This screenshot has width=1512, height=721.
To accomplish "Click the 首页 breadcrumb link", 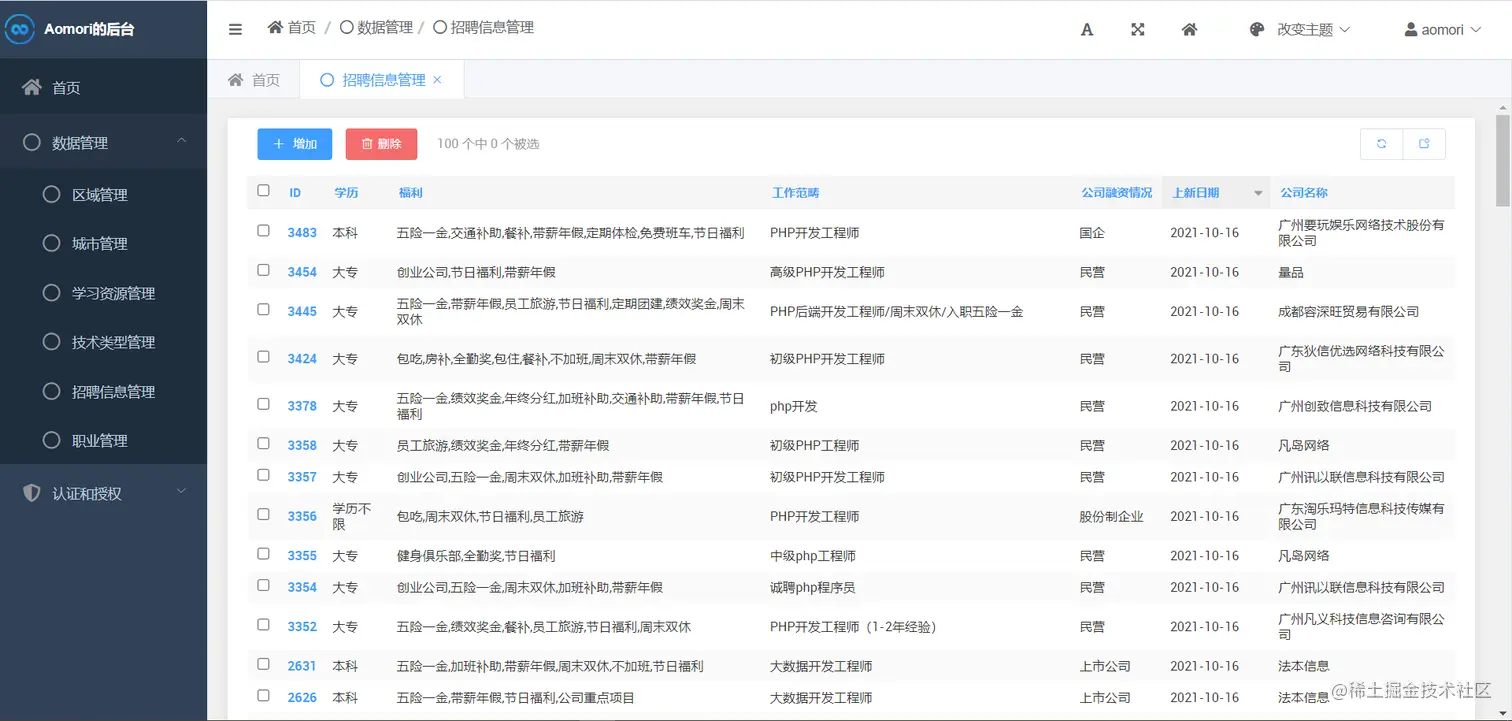I will (x=291, y=28).
